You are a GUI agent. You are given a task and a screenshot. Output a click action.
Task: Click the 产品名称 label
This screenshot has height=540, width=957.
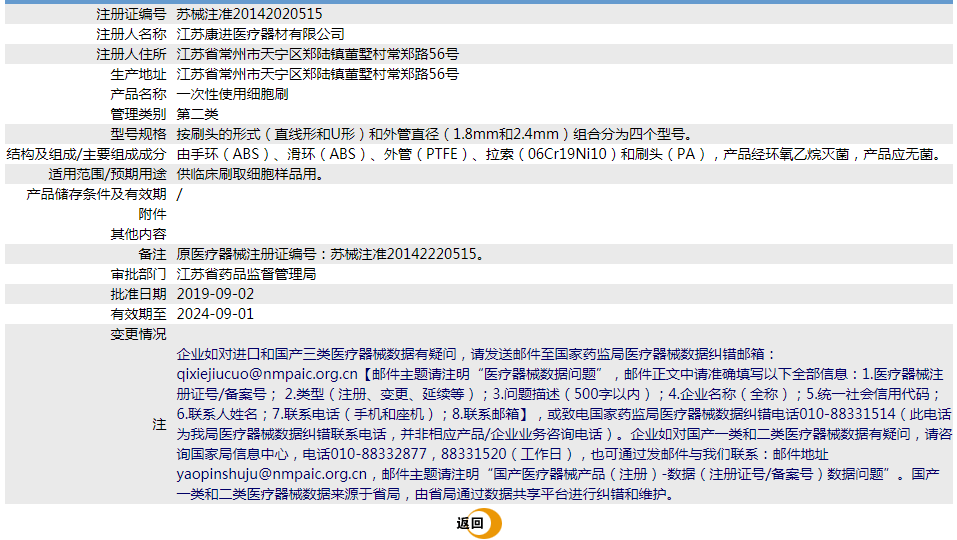139,94
